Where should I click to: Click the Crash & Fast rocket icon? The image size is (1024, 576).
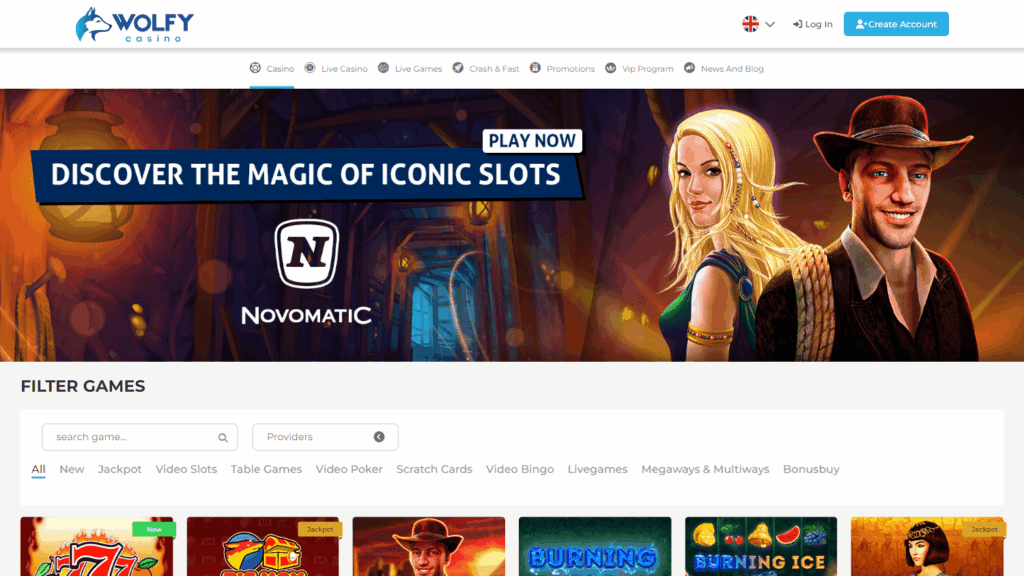[458, 68]
